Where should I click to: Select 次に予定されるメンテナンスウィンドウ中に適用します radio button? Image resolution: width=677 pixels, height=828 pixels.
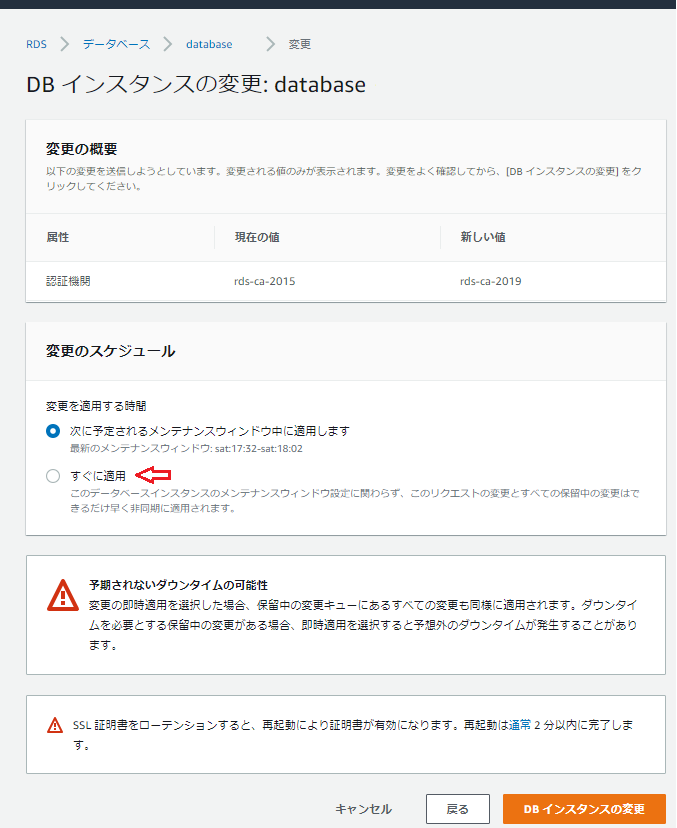pyautogui.click(x=53, y=431)
